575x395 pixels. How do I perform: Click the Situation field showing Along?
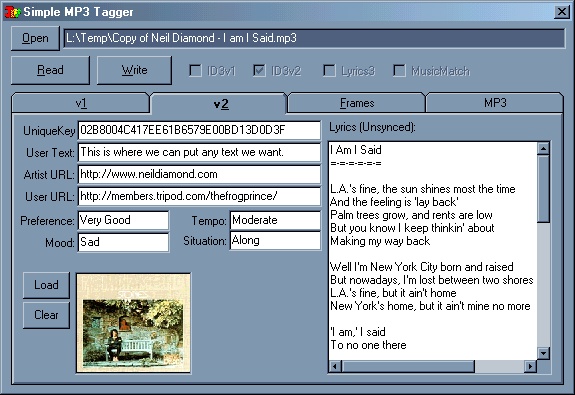tap(275, 241)
